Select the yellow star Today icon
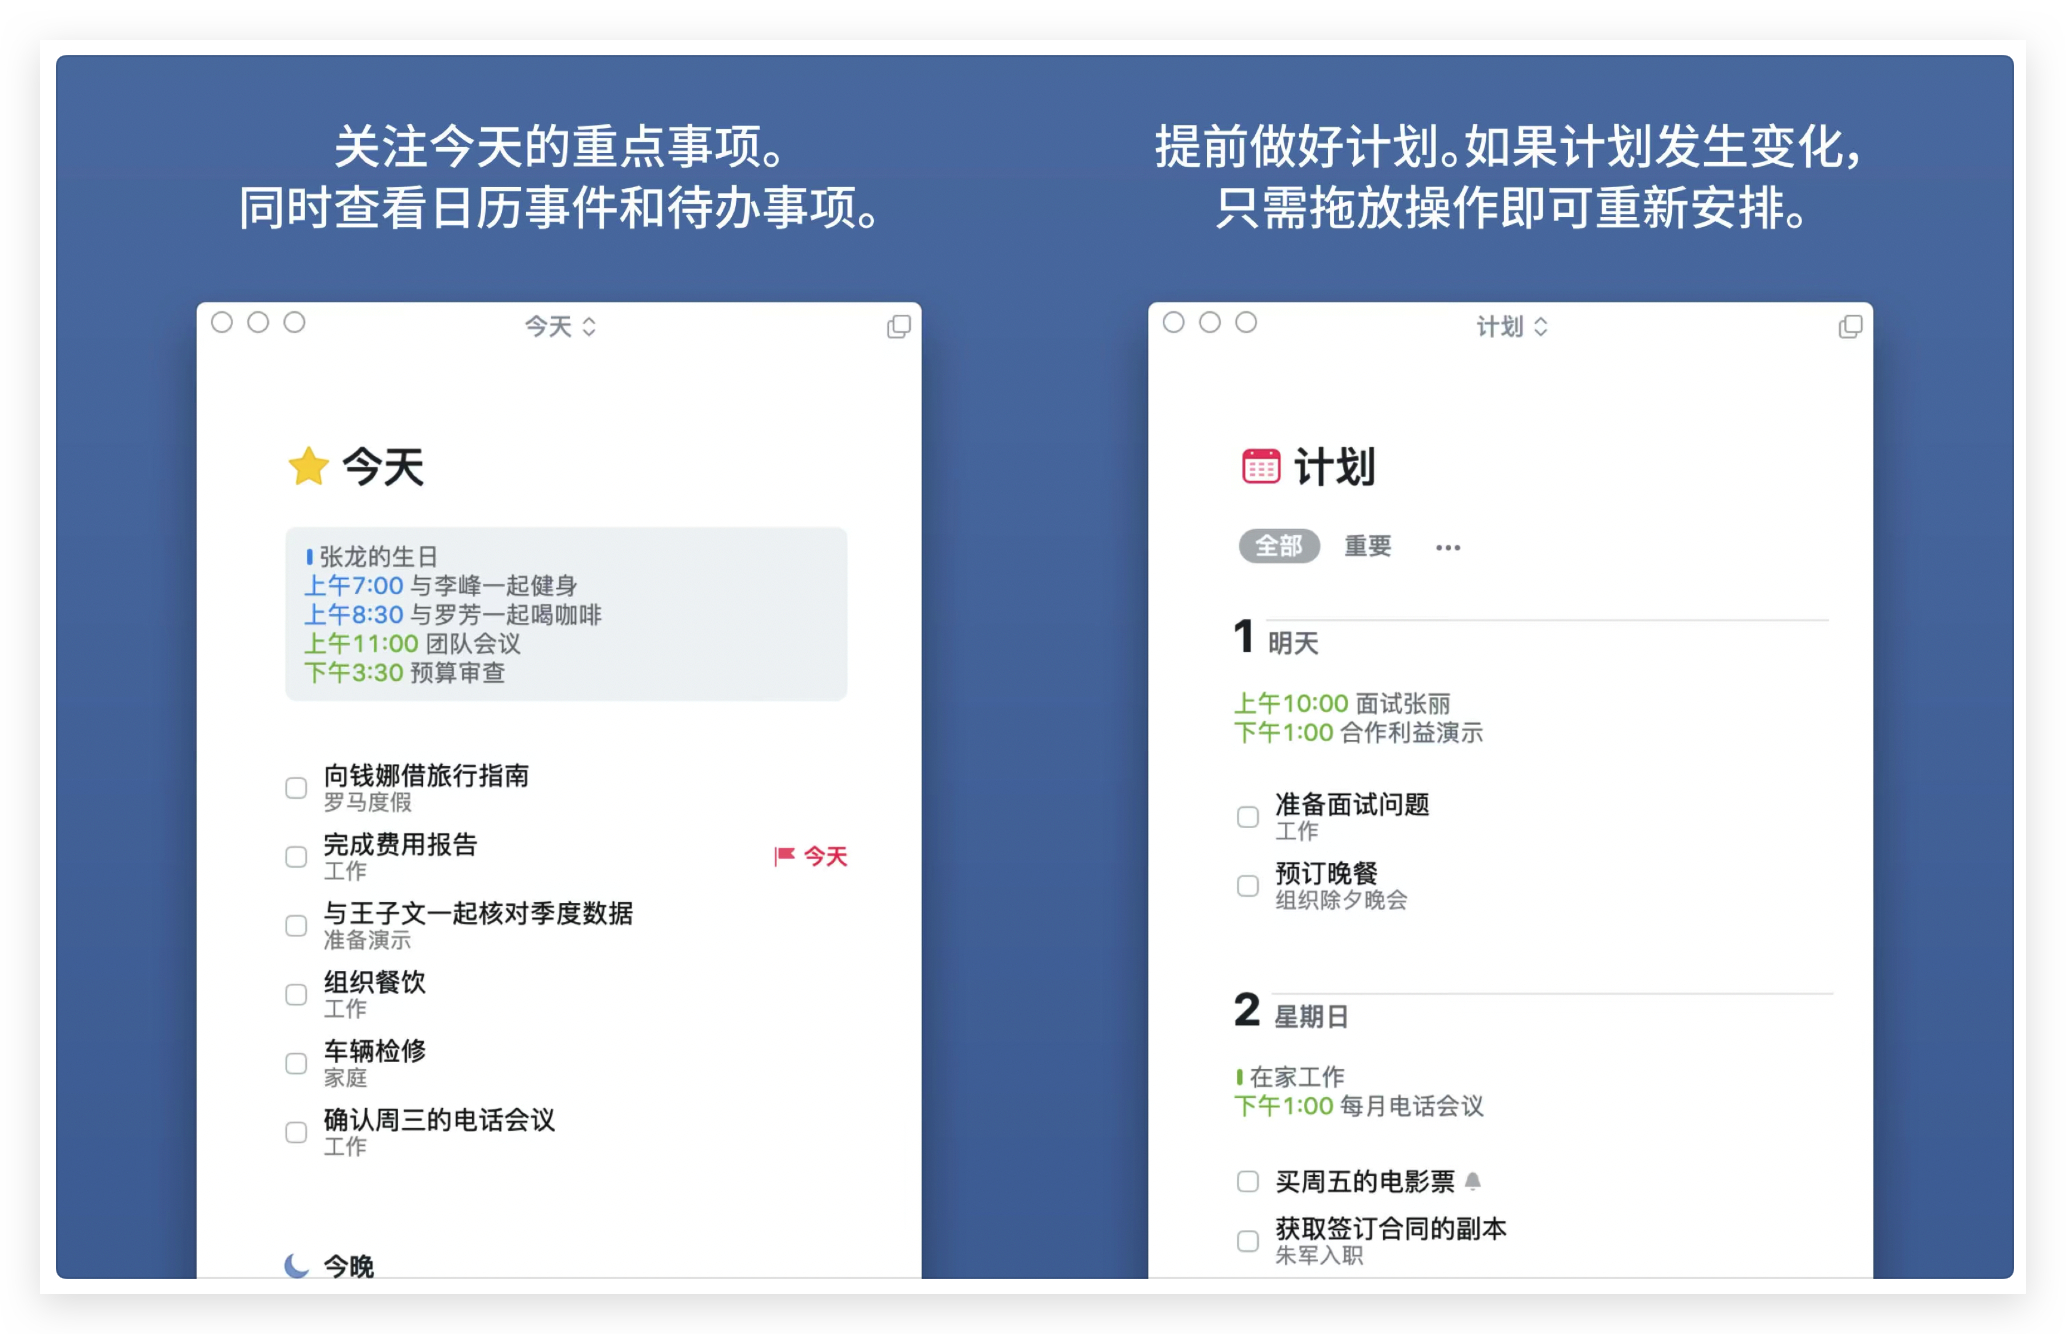The width and height of the screenshot is (2066, 1334). click(308, 465)
